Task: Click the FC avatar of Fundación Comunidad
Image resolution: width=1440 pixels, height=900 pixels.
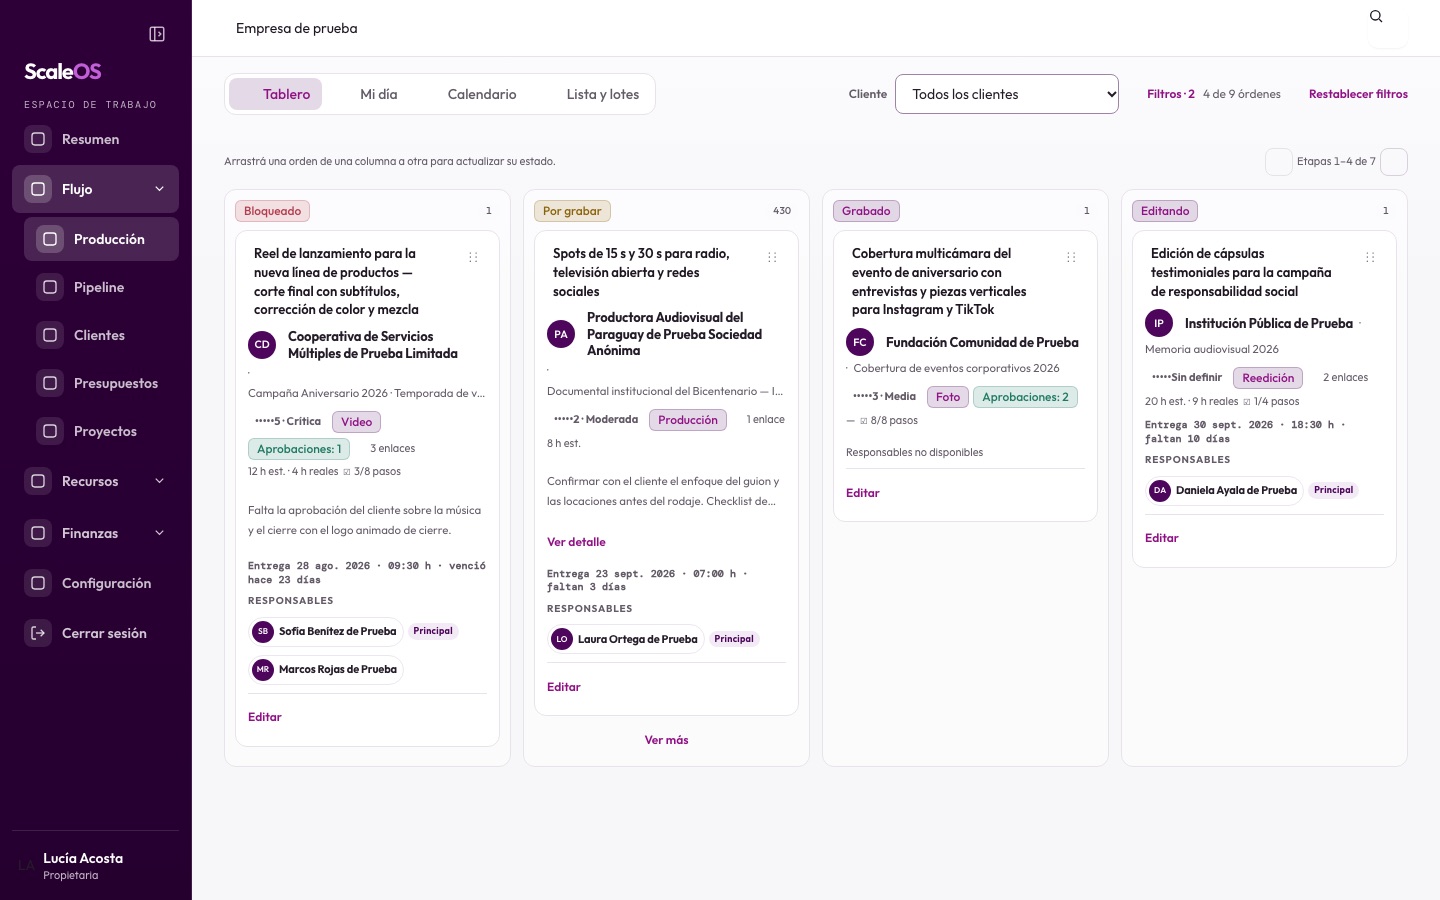Action: (x=860, y=342)
